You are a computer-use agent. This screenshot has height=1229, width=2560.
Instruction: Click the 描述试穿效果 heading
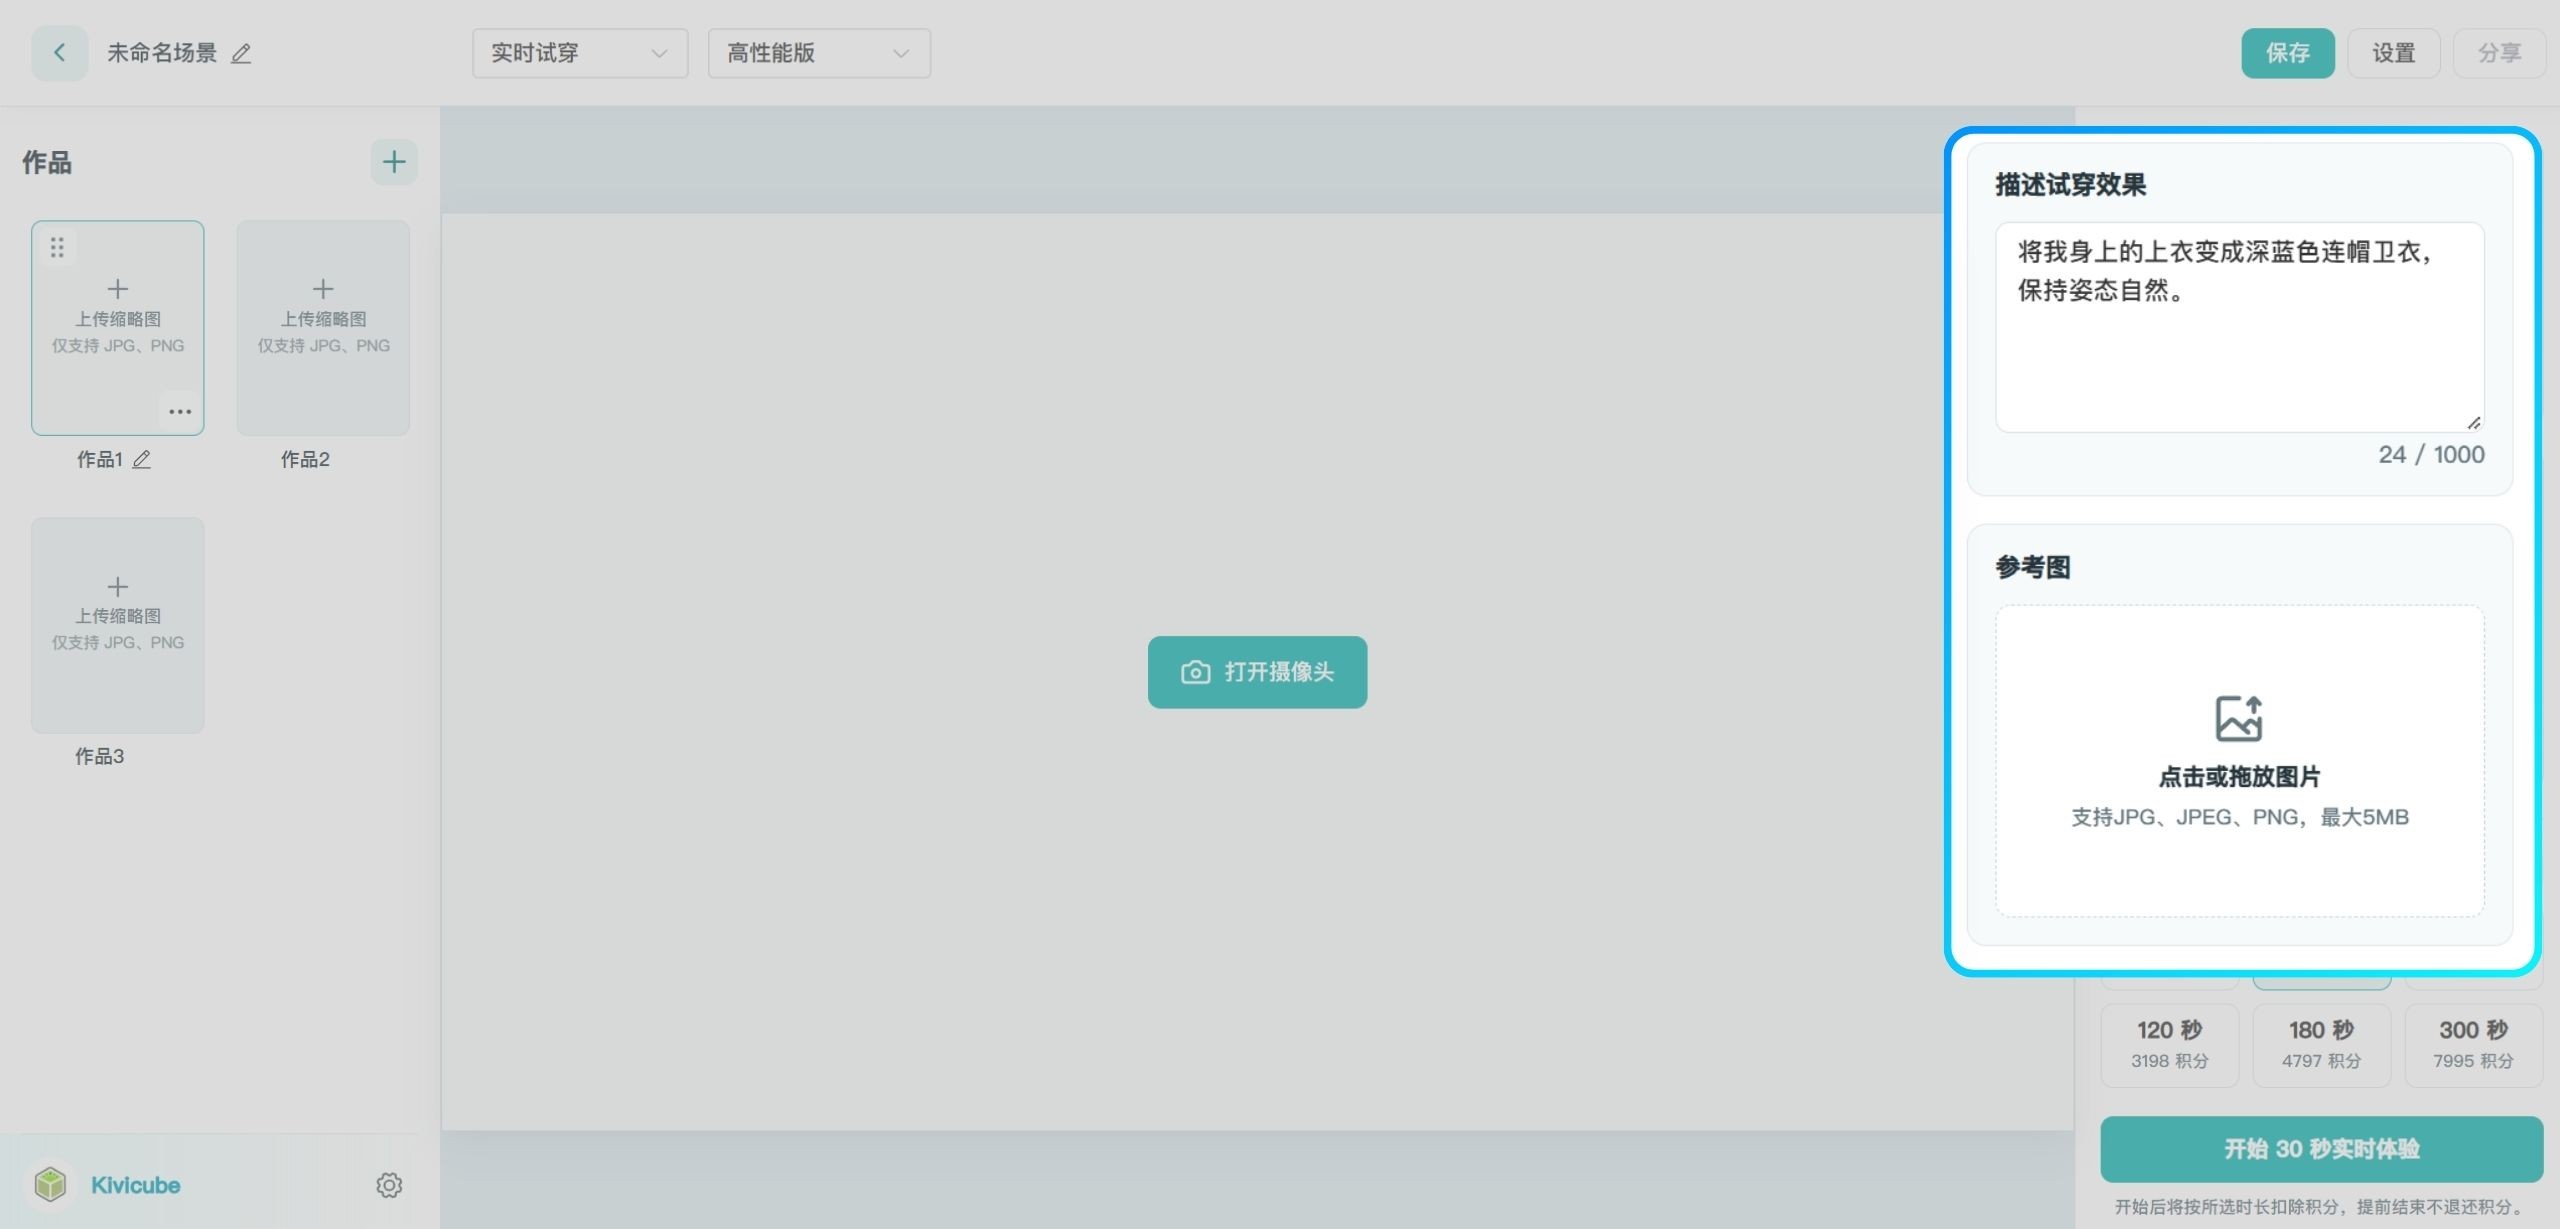2070,185
